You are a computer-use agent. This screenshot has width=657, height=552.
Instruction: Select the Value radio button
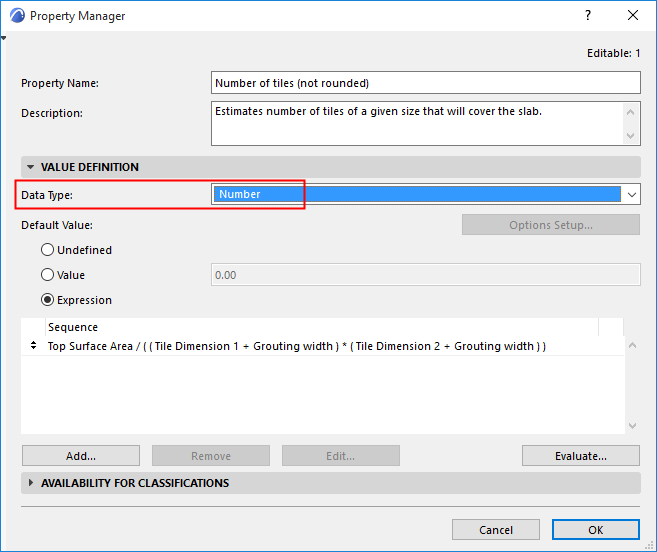pos(47,275)
